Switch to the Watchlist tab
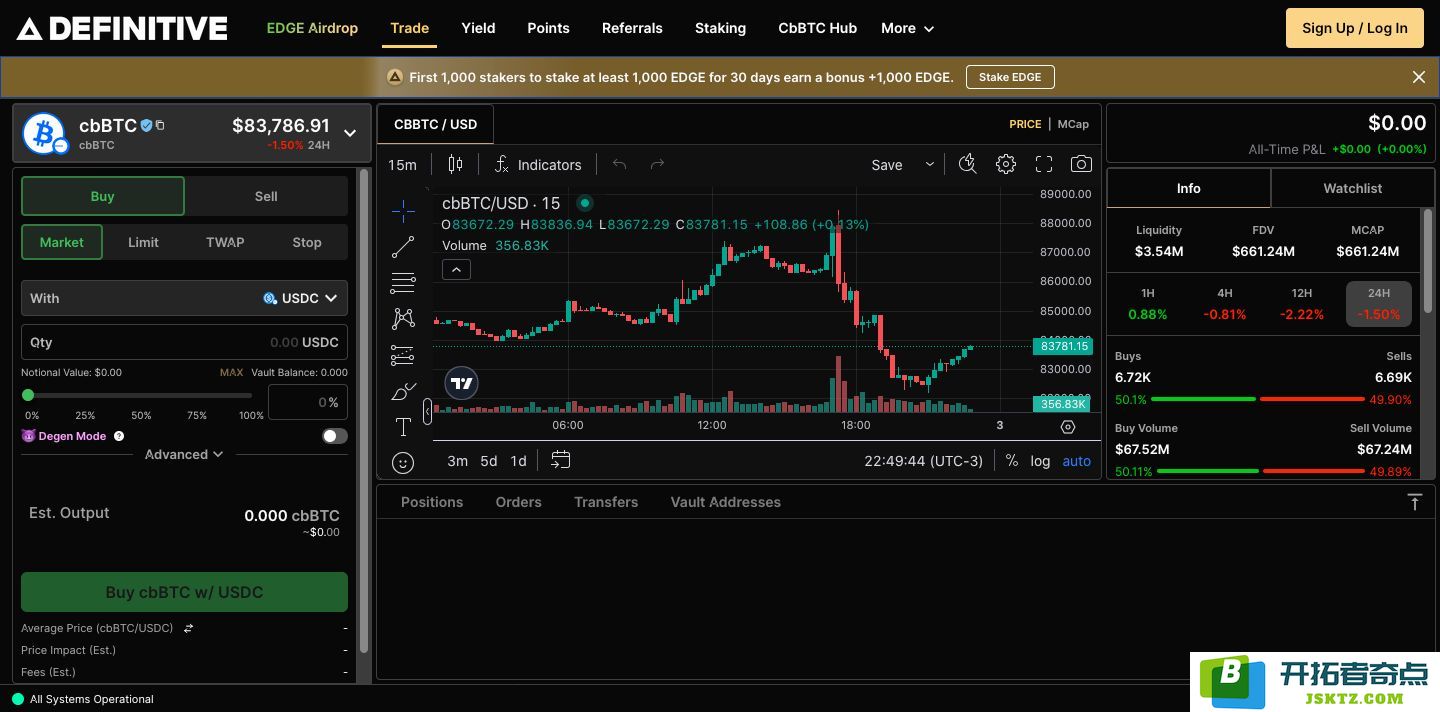This screenshot has height=712, width=1440. [1353, 188]
